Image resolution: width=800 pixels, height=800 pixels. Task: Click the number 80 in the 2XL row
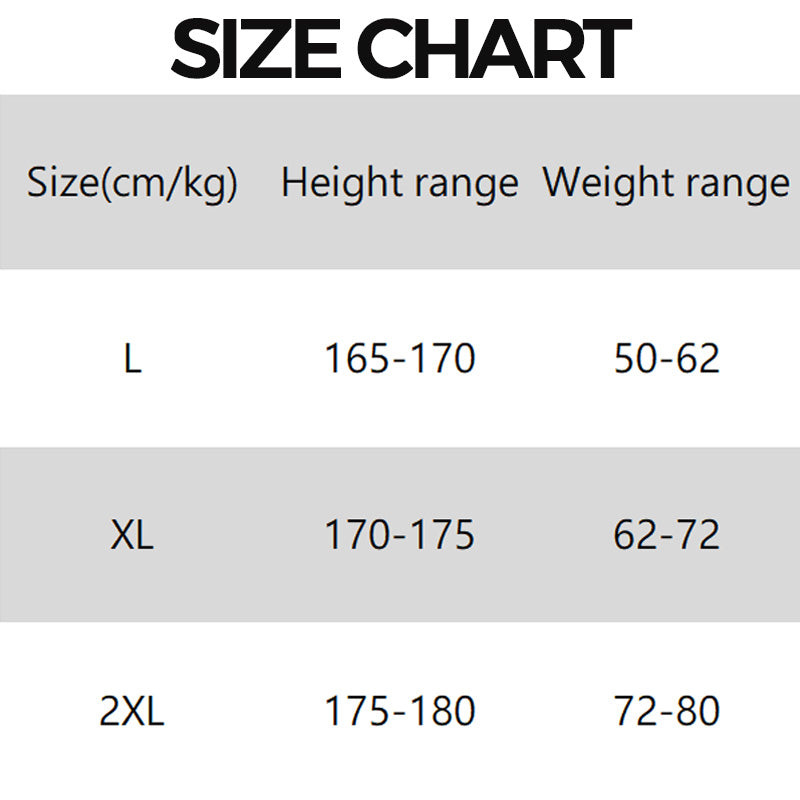(698, 712)
